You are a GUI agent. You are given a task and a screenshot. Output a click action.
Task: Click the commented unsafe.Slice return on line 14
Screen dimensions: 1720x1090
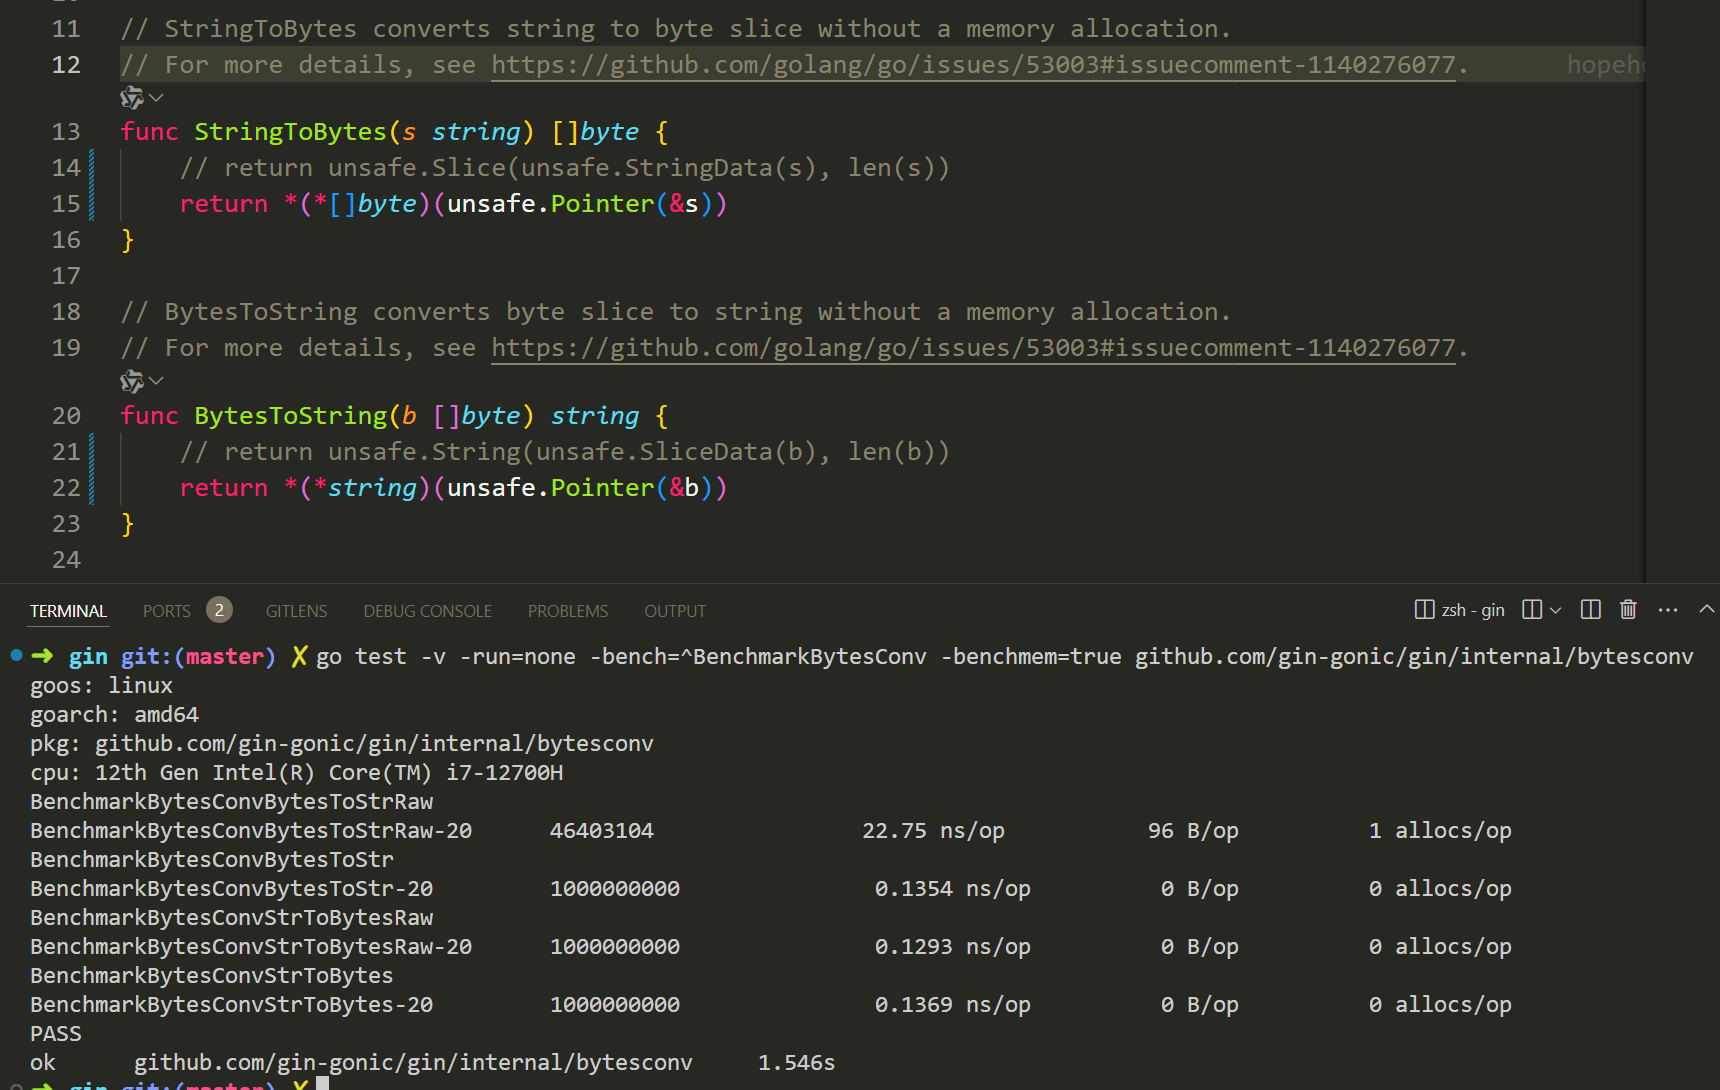pos(565,168)
